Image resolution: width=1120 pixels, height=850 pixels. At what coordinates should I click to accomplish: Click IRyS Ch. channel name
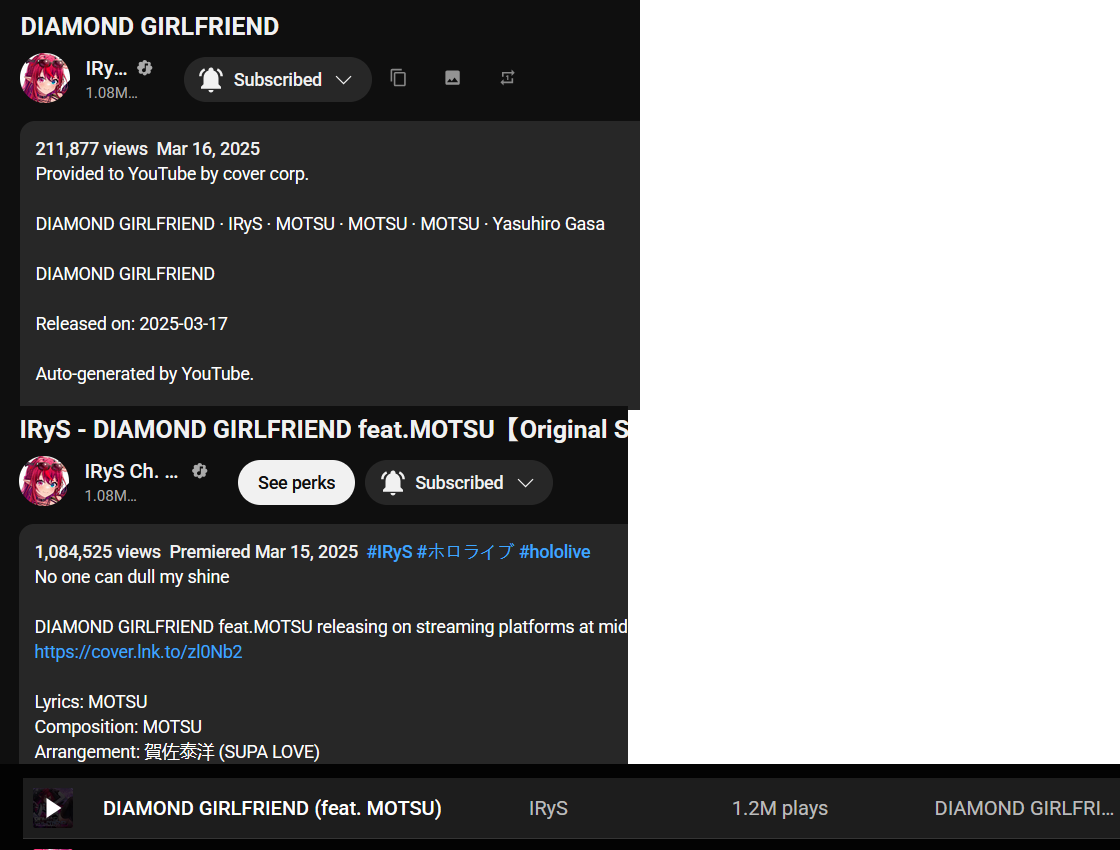point(131,471)
